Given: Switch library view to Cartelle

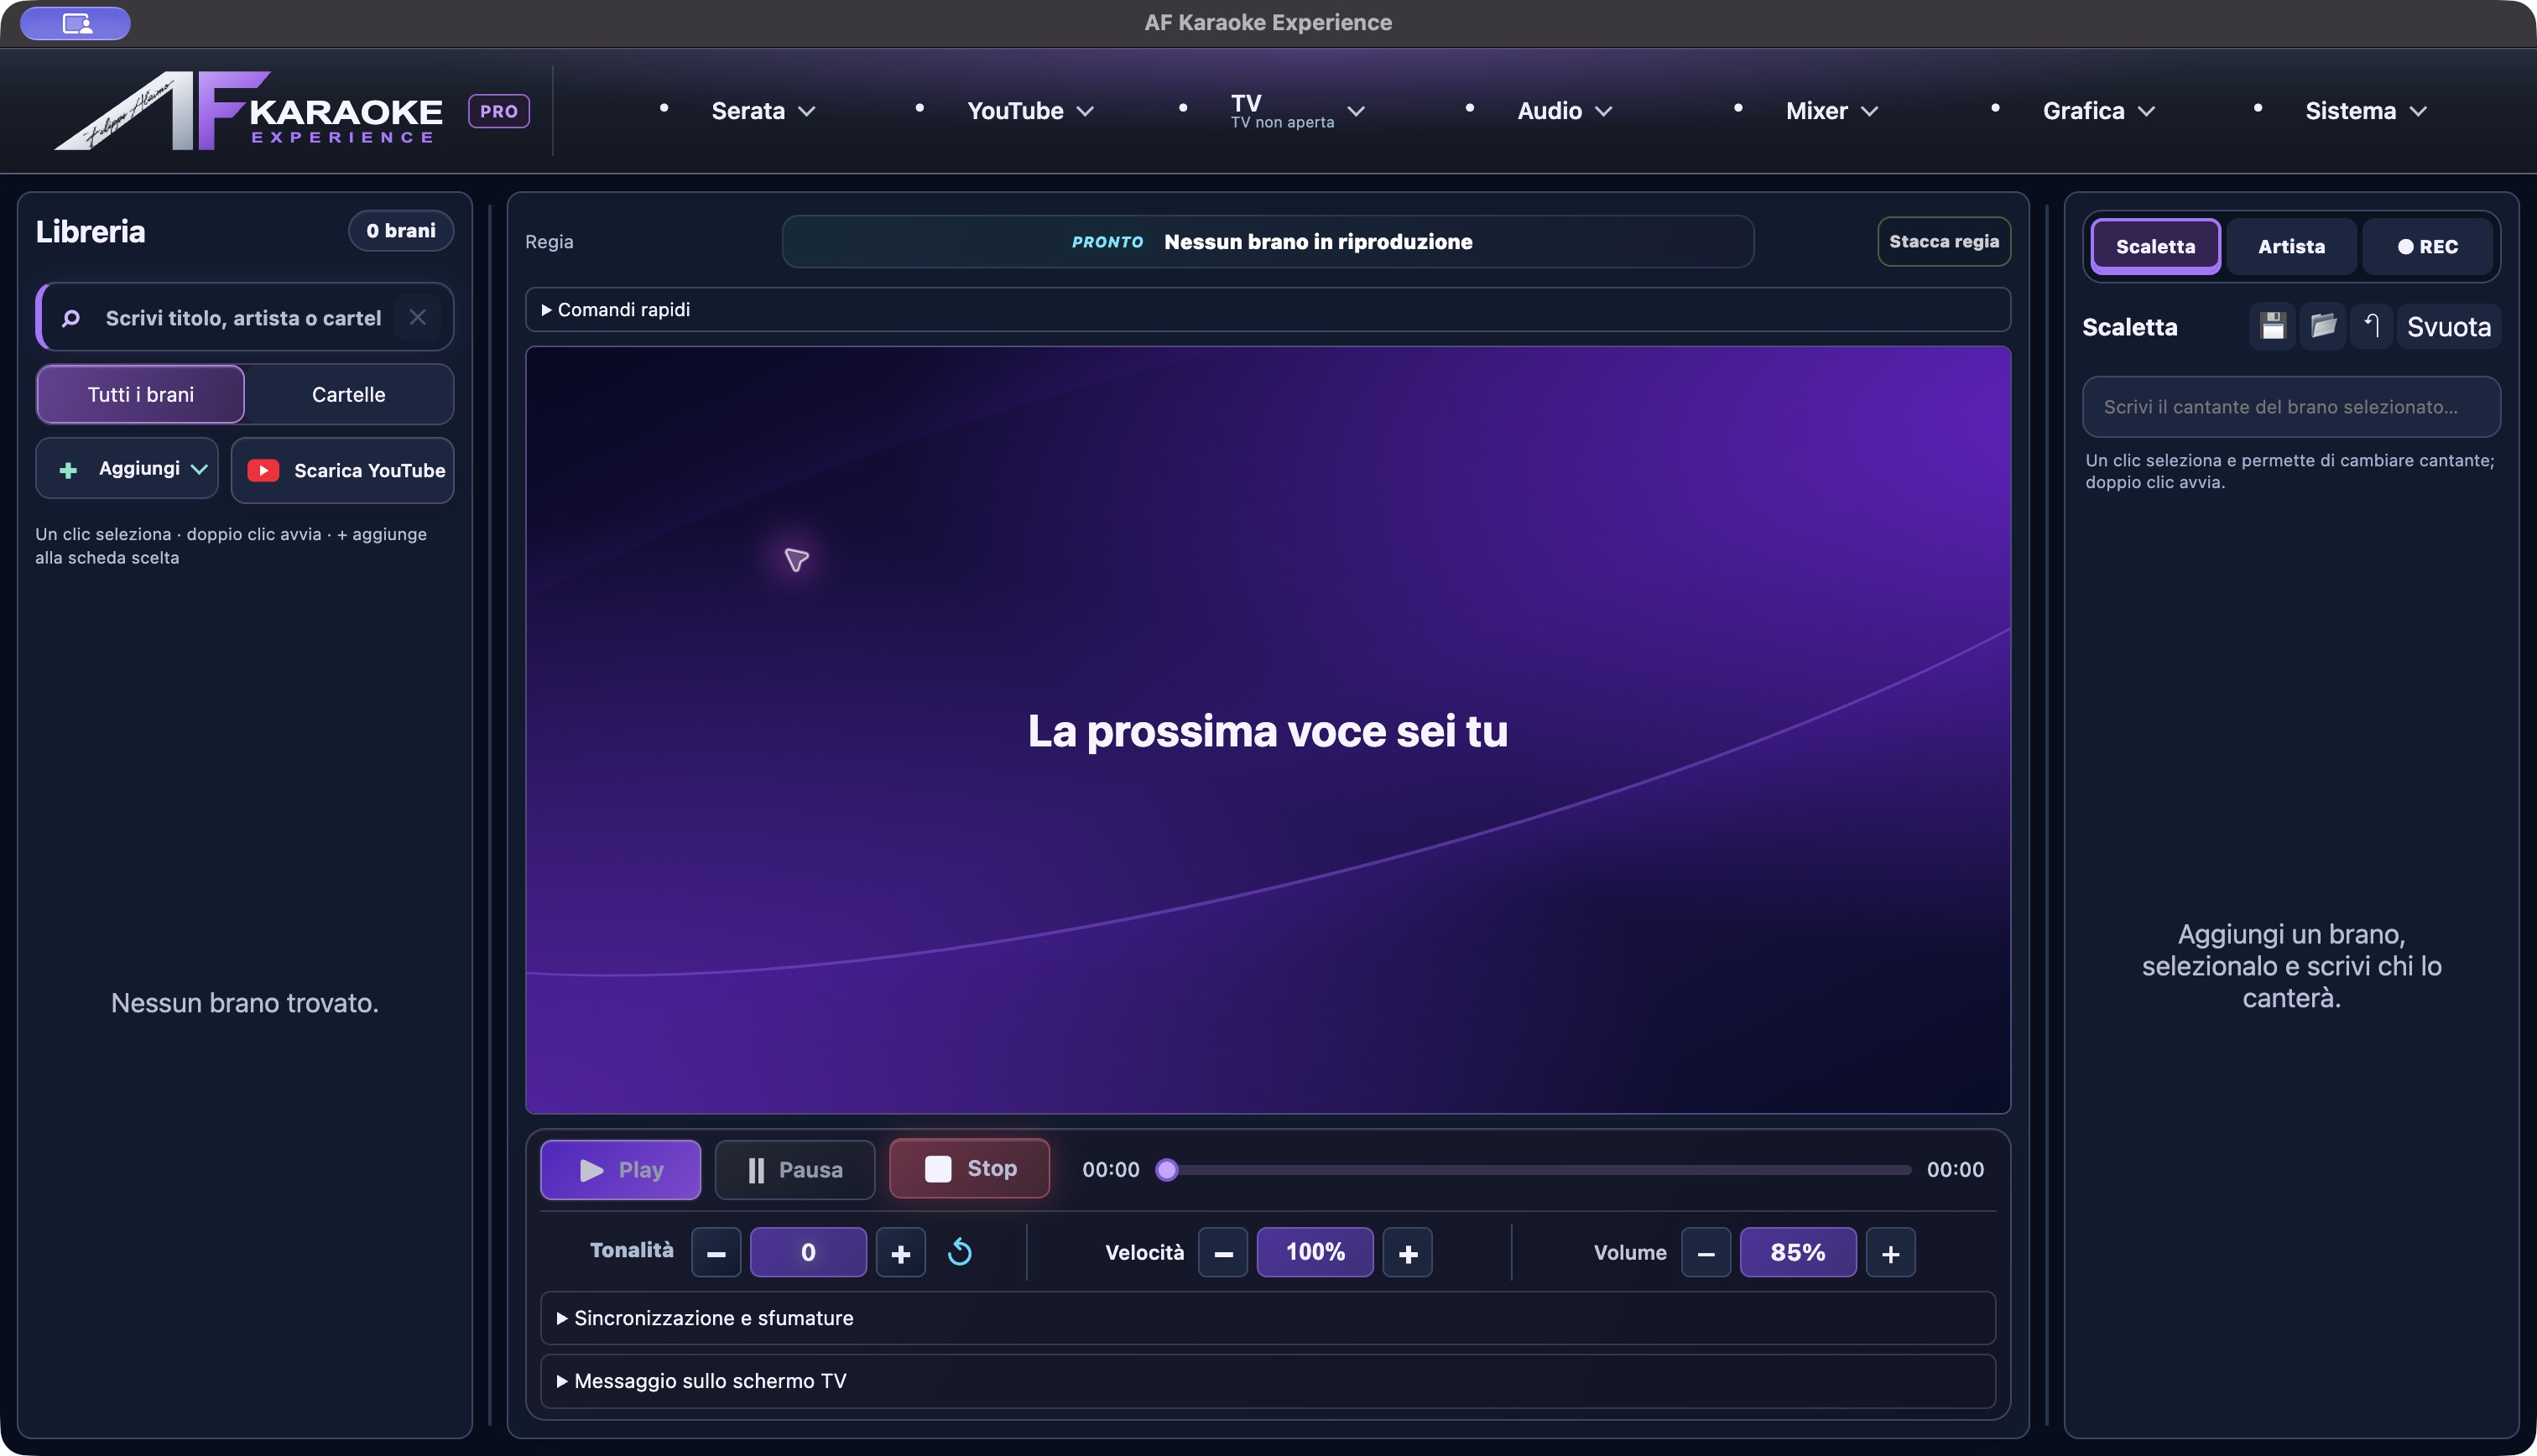Looking at the screenshot, I should click(348, 394).
